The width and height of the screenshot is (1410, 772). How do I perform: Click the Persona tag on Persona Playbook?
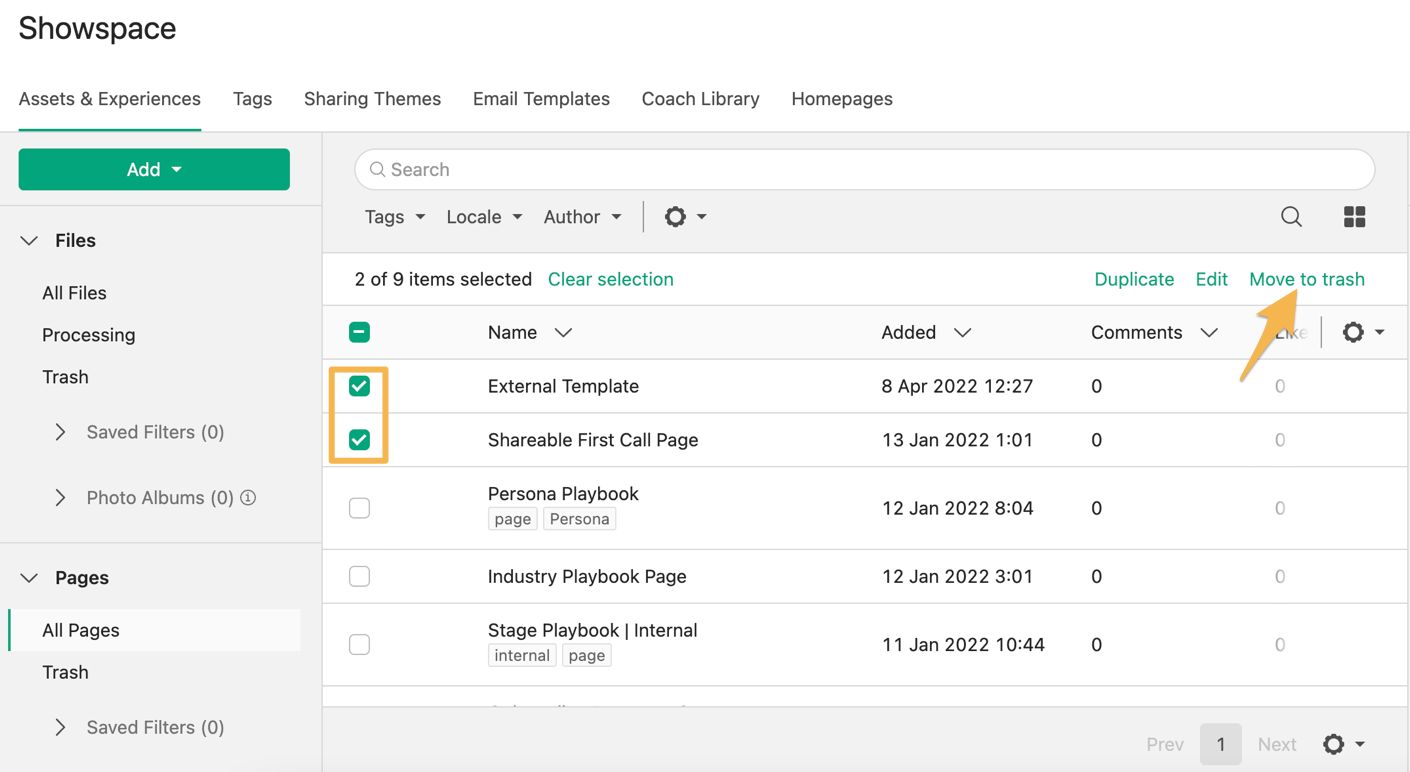pos(580,519)
